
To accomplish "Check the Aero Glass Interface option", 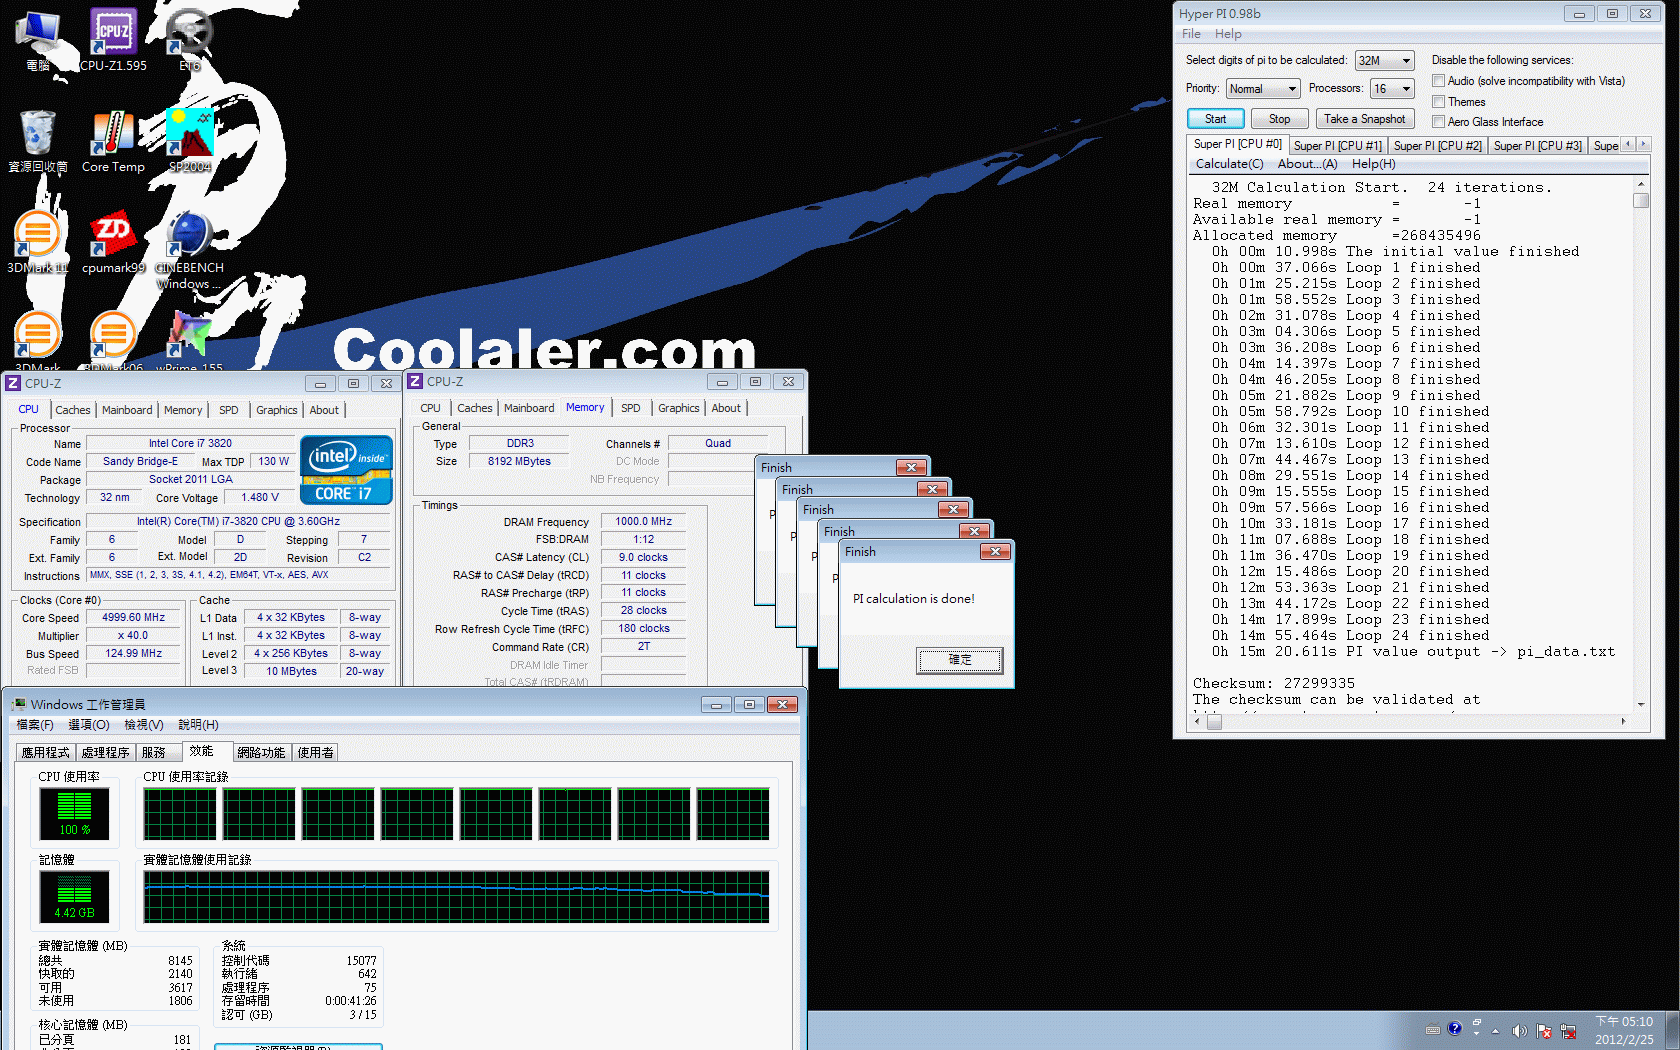I will [1438, 122].
